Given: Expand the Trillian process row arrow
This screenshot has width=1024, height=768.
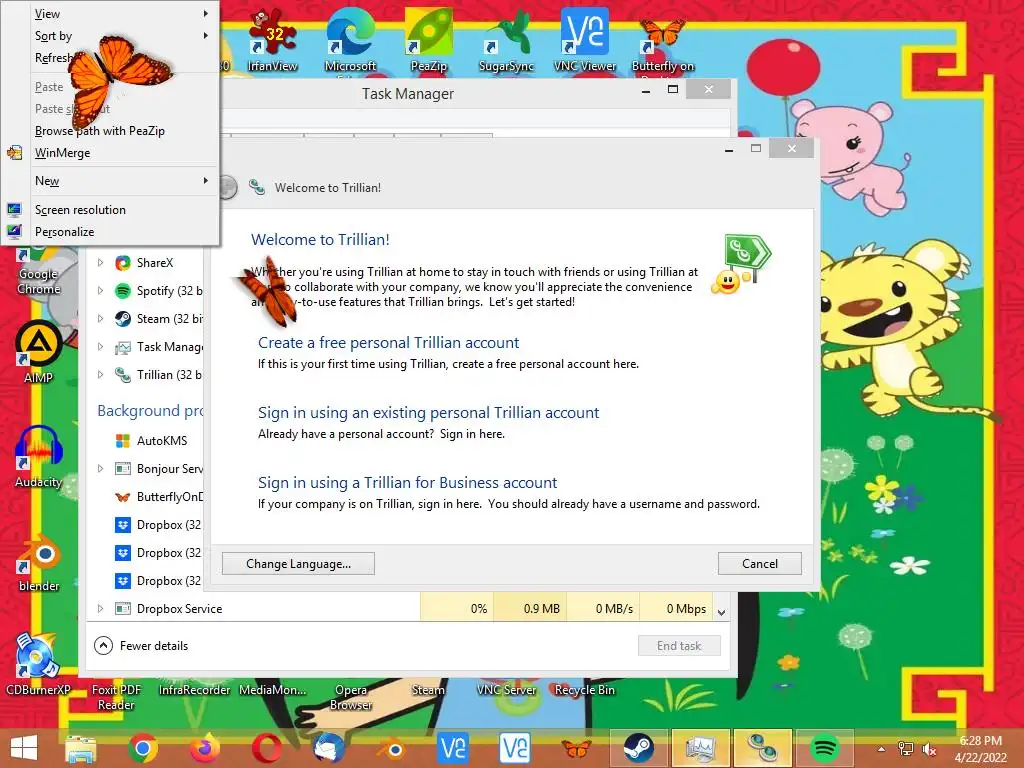Looking at the screenshot, I should [x=101, y=375].
